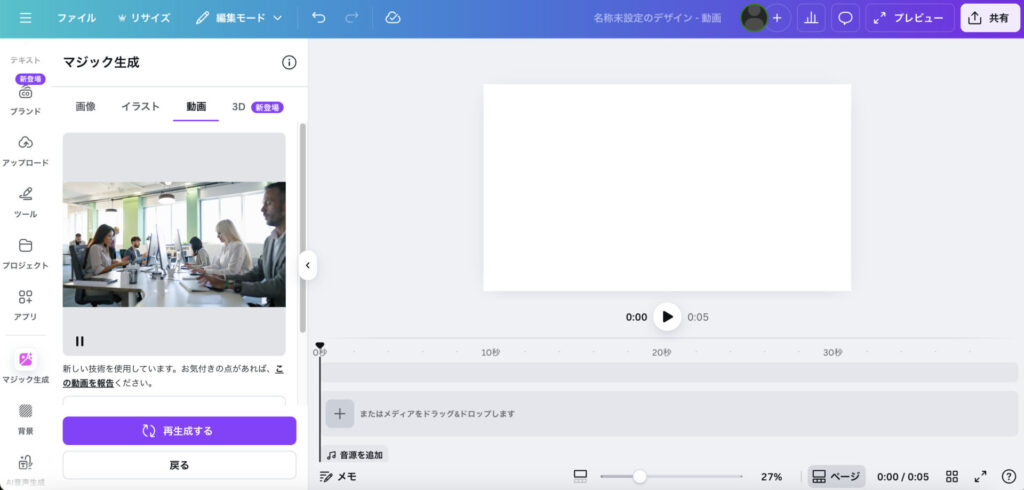Expand the 編集モード dropdown
This screenshot has height=490, width=1024.
[x=239, y=18]
